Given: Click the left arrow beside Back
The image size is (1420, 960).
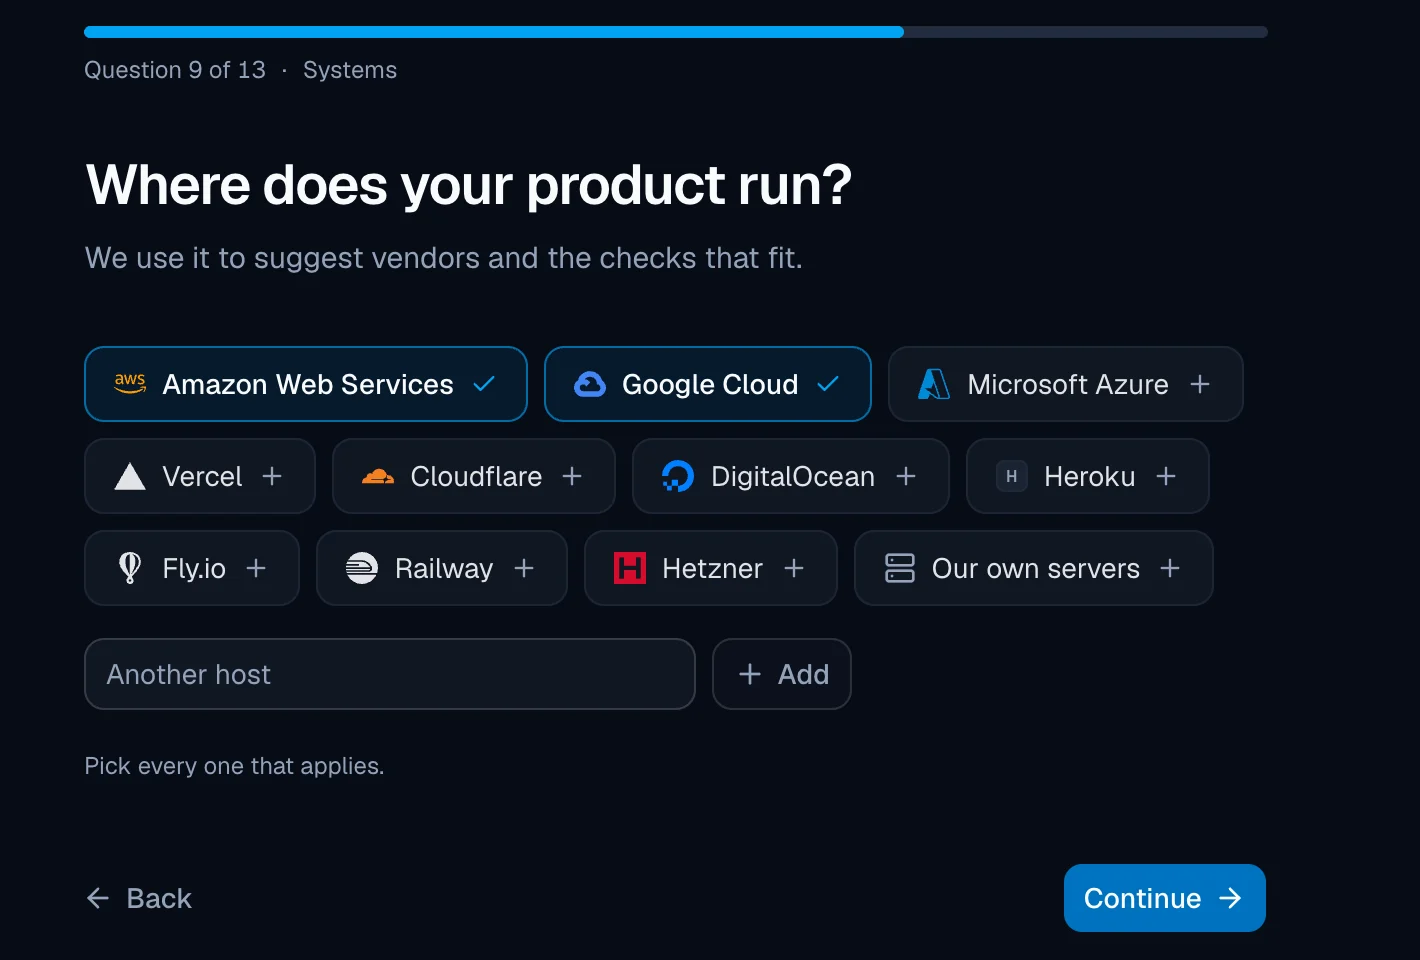Looking at the screenshot, I should [98, 898].
